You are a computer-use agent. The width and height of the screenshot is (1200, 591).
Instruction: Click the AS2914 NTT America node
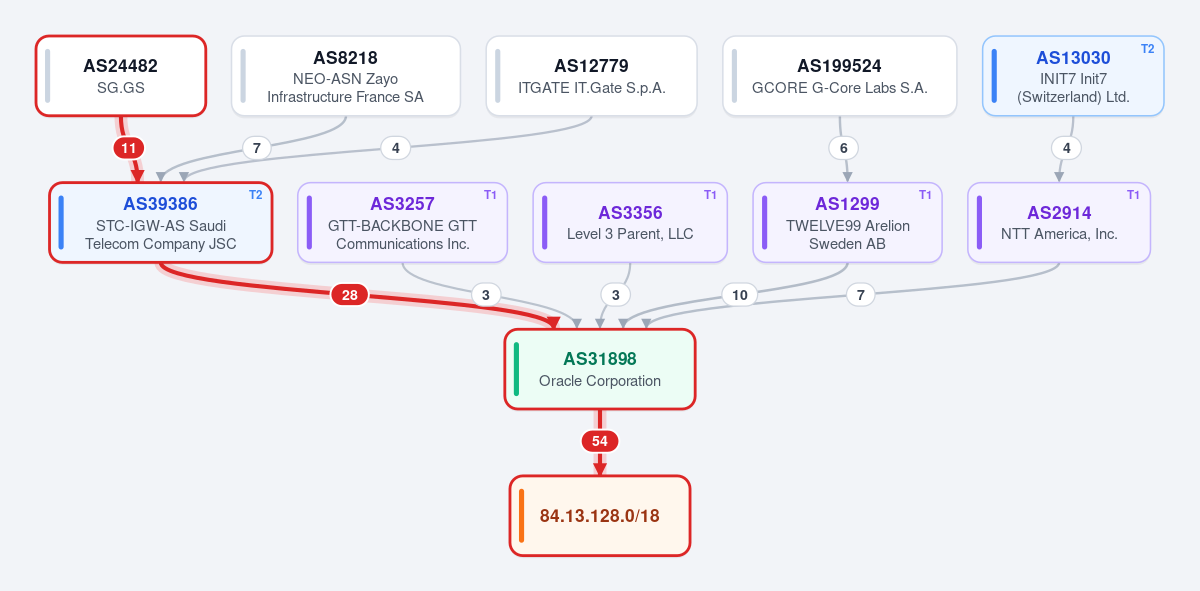[1059, 223]
